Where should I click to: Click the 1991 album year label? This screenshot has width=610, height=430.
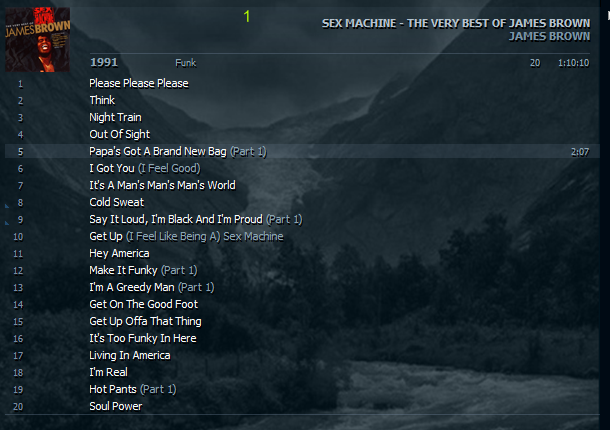(x=104, y=62)
